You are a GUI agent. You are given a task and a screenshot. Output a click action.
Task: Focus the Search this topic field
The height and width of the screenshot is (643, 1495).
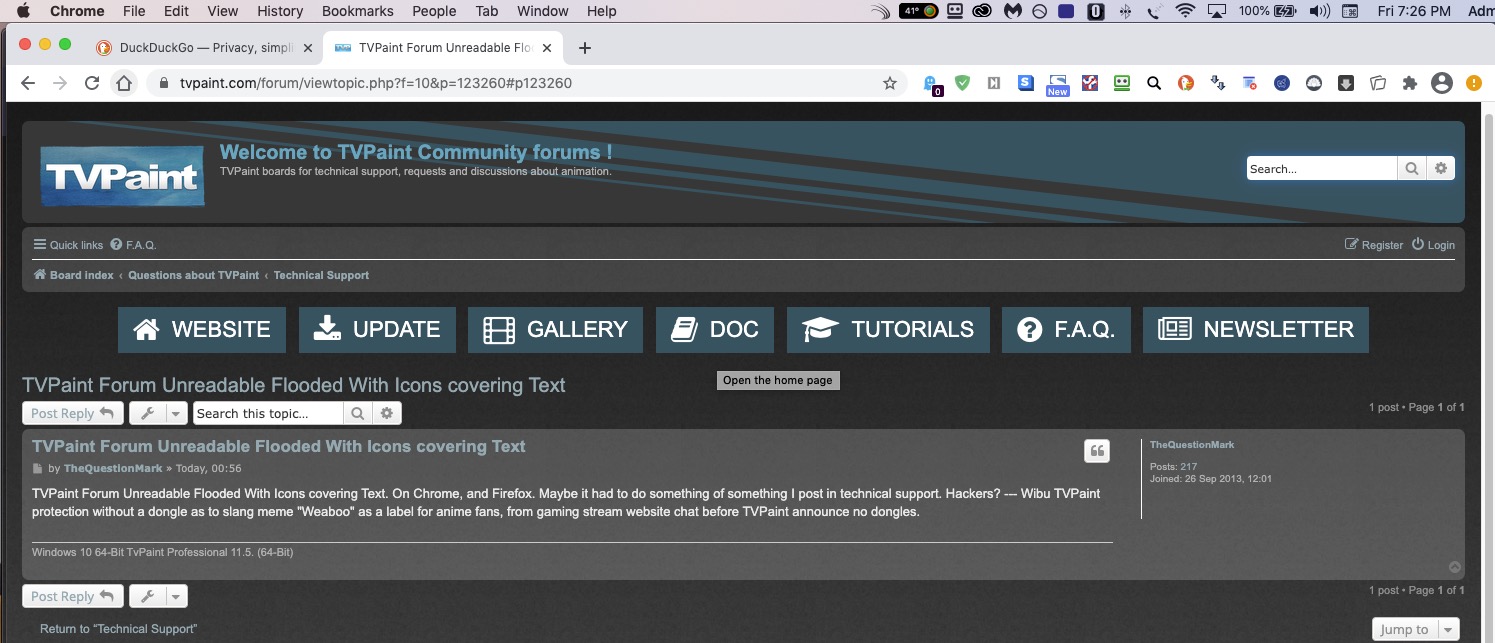[268, 413]
